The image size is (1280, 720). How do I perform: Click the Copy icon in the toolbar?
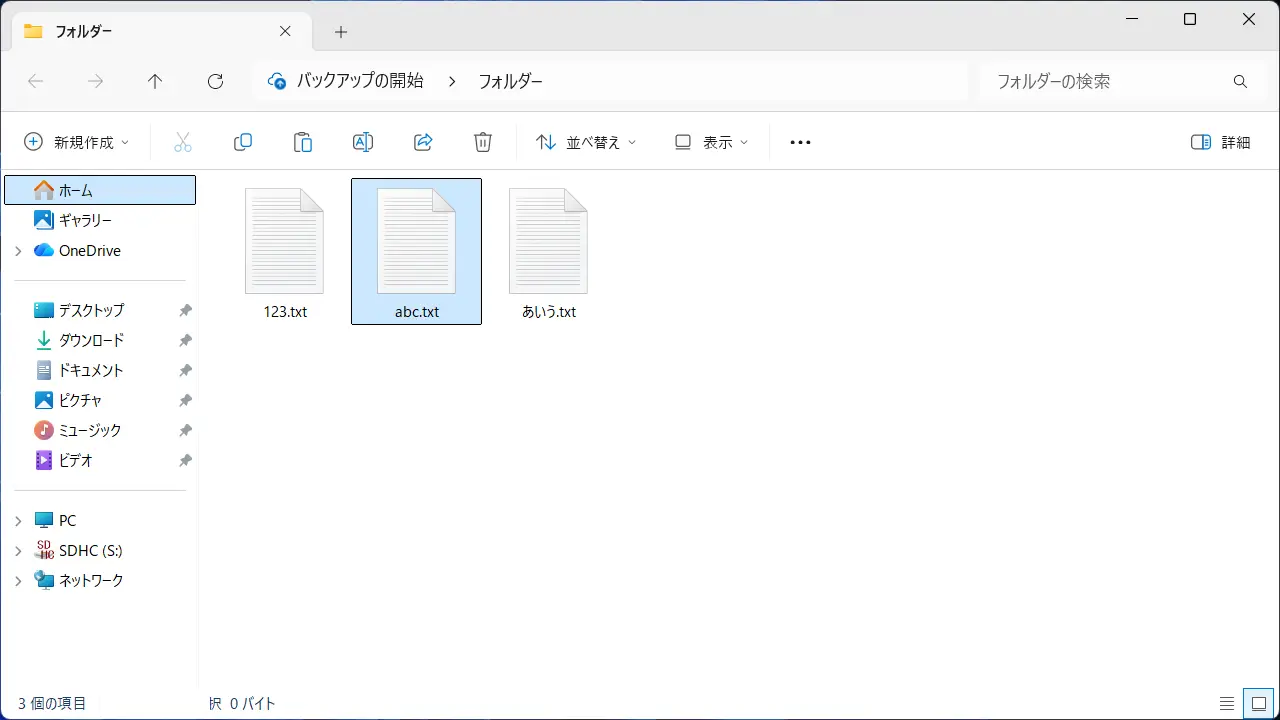(243, 141)
